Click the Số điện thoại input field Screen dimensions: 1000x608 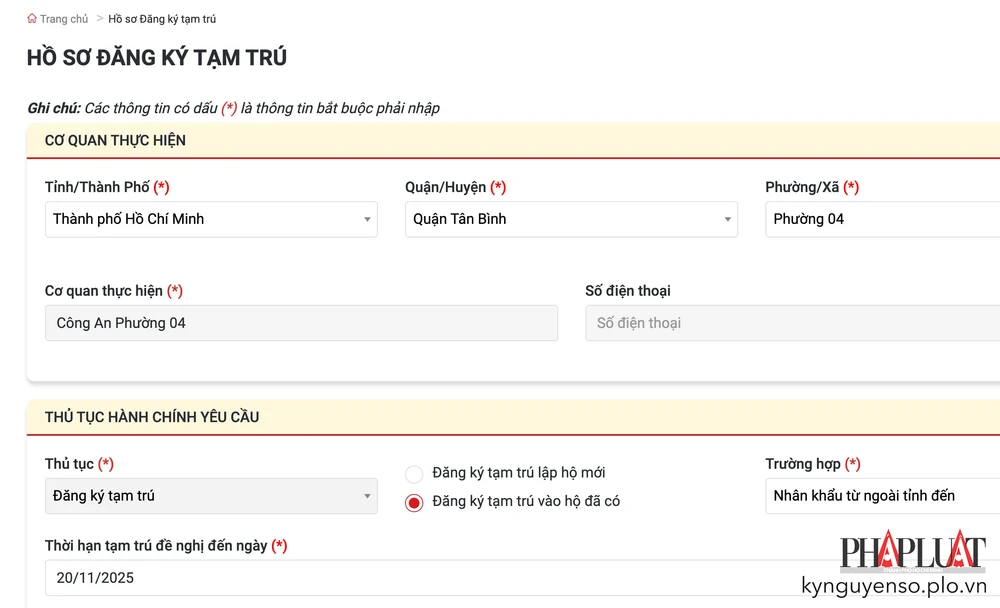(790, 323)
